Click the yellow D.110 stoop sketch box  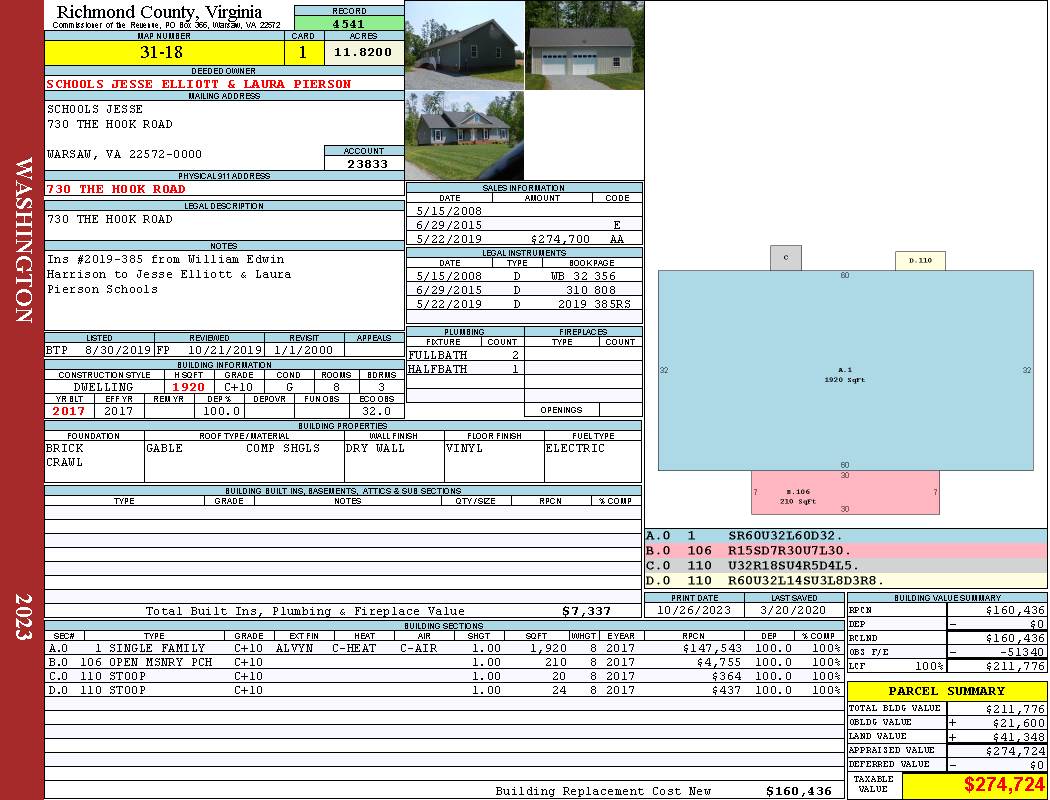(x=920, y=261)
